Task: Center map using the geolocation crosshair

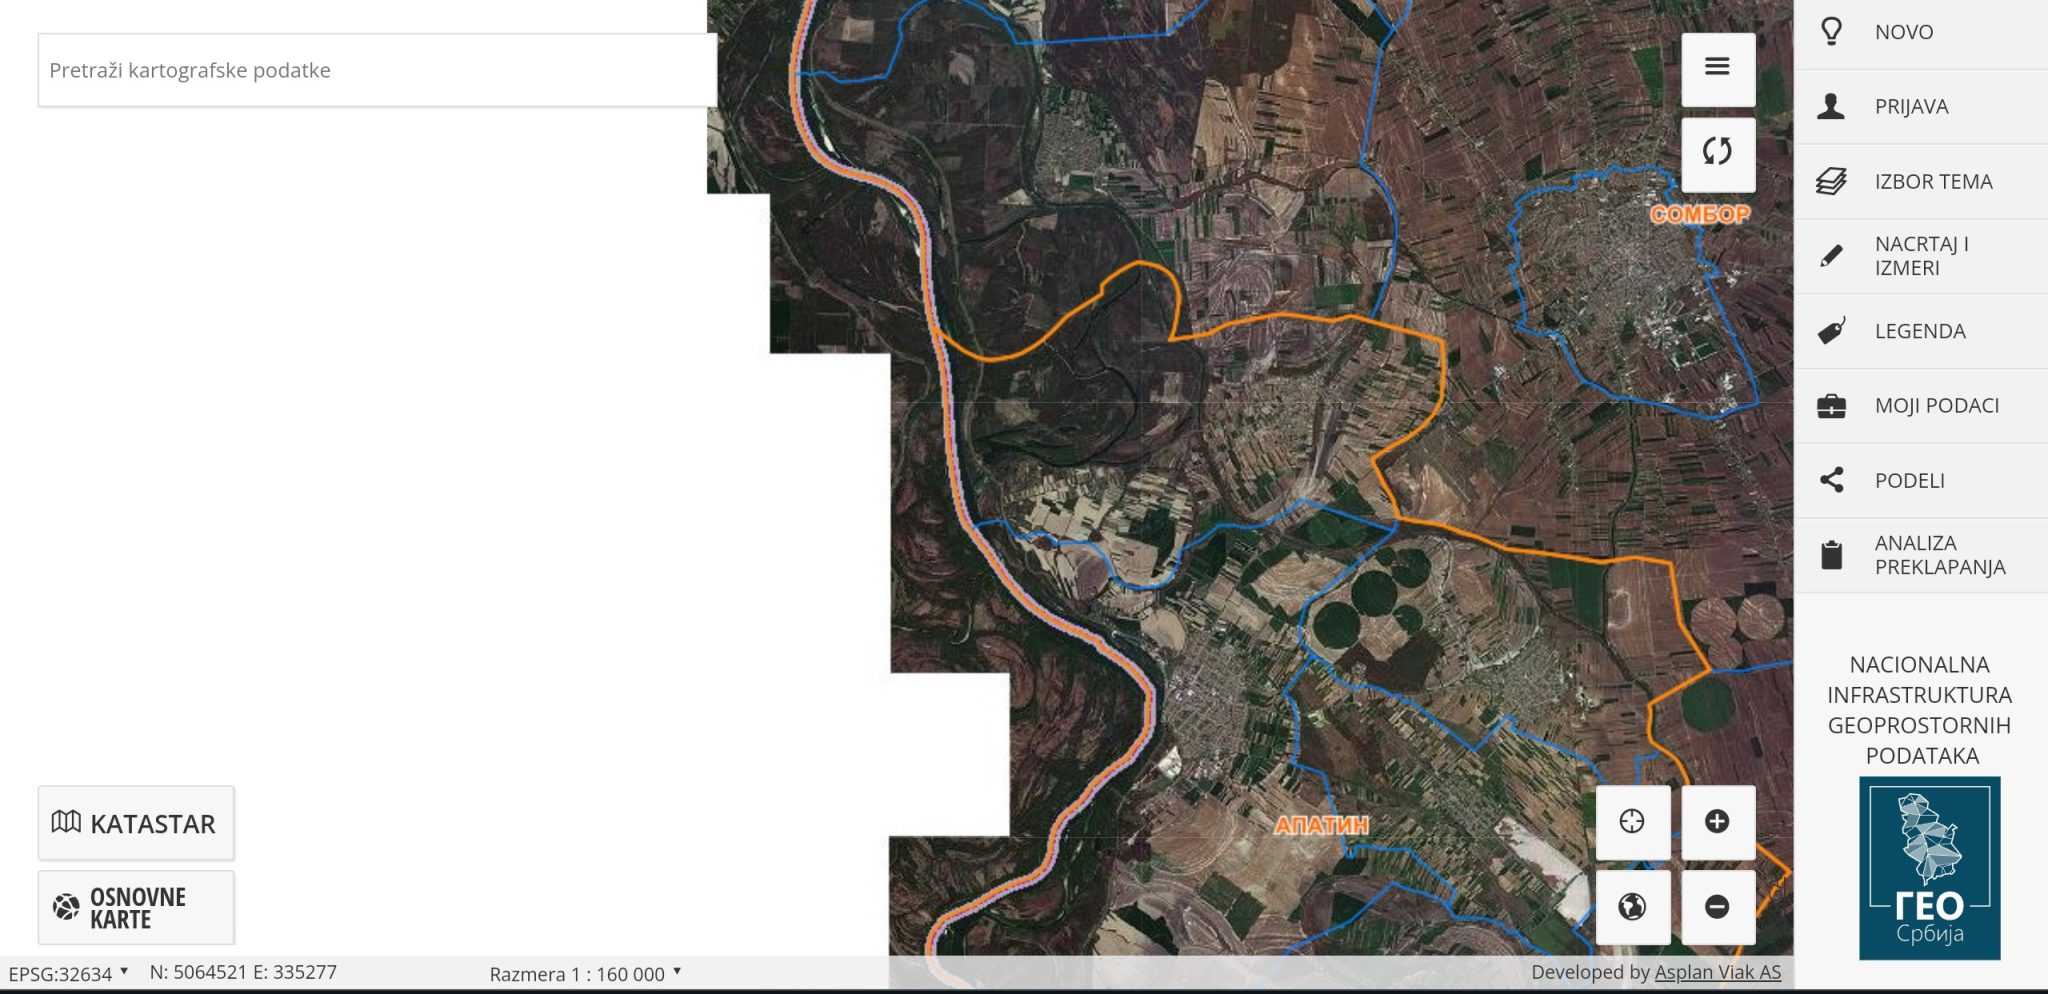Action: [1633, 822]
